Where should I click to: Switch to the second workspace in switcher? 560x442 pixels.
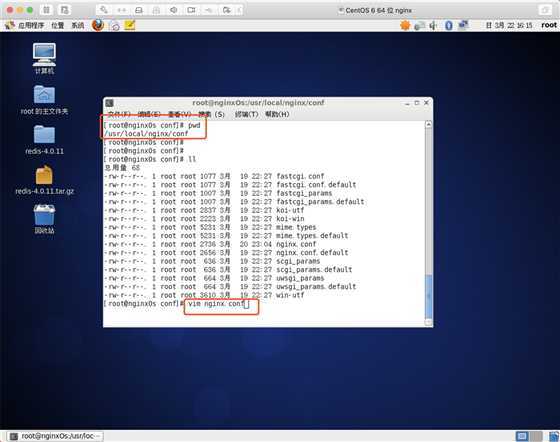click(x=536, y=436)
